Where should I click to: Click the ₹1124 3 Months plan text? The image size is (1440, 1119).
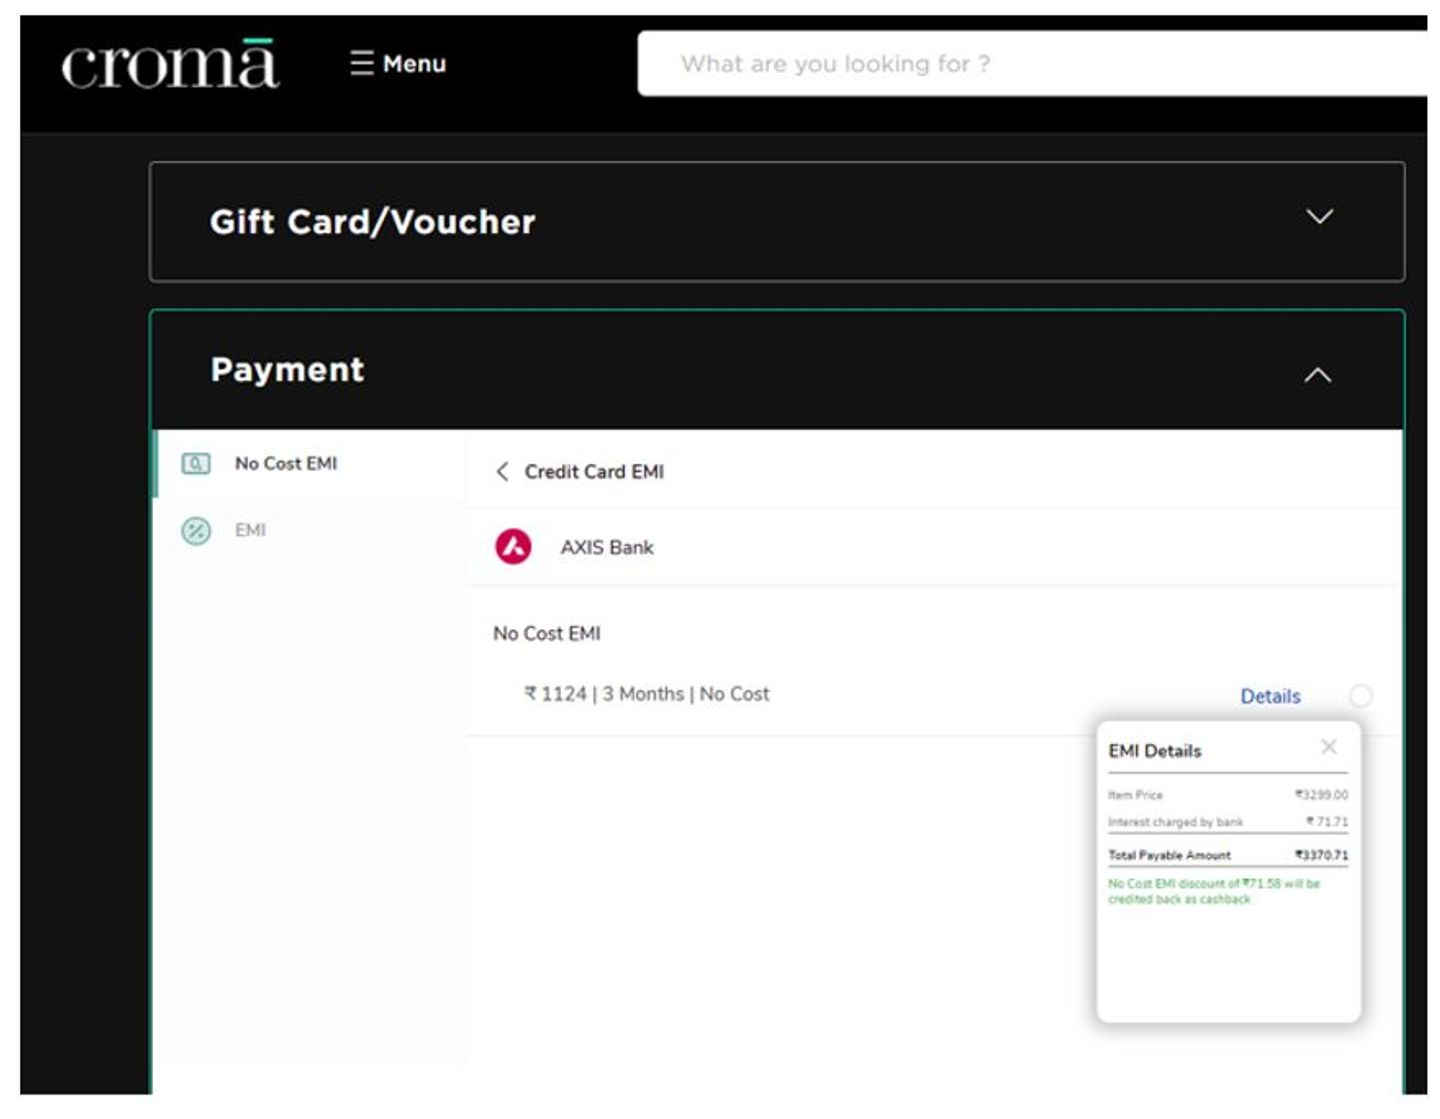point(647,694)
